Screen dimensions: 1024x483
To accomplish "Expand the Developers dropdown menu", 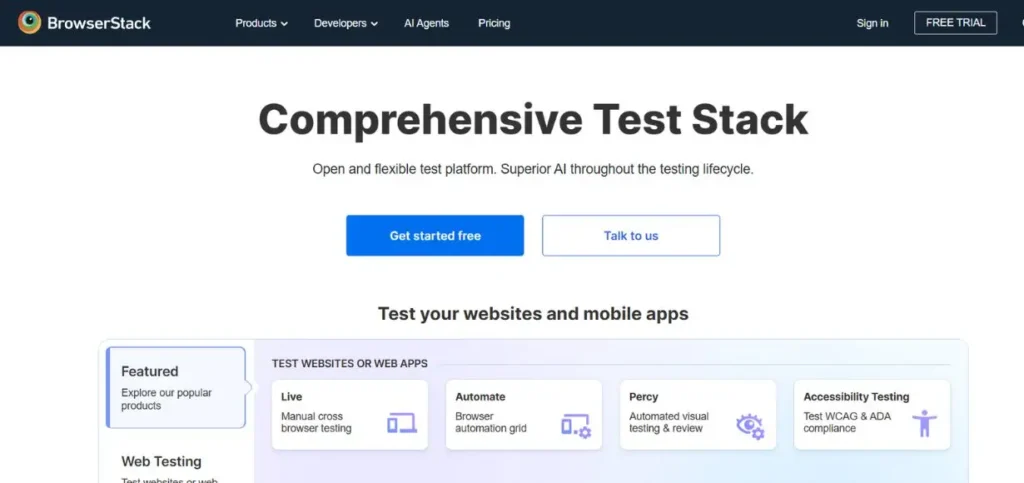I will click(x=345, y=23).
